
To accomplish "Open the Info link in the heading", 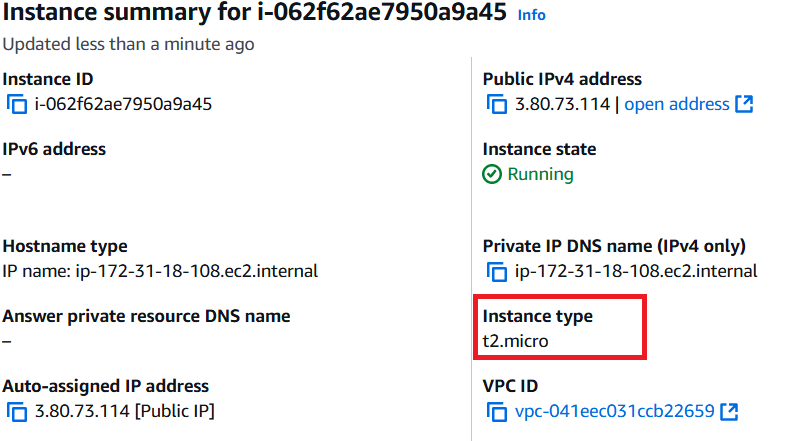I will (x=532, y=15).
